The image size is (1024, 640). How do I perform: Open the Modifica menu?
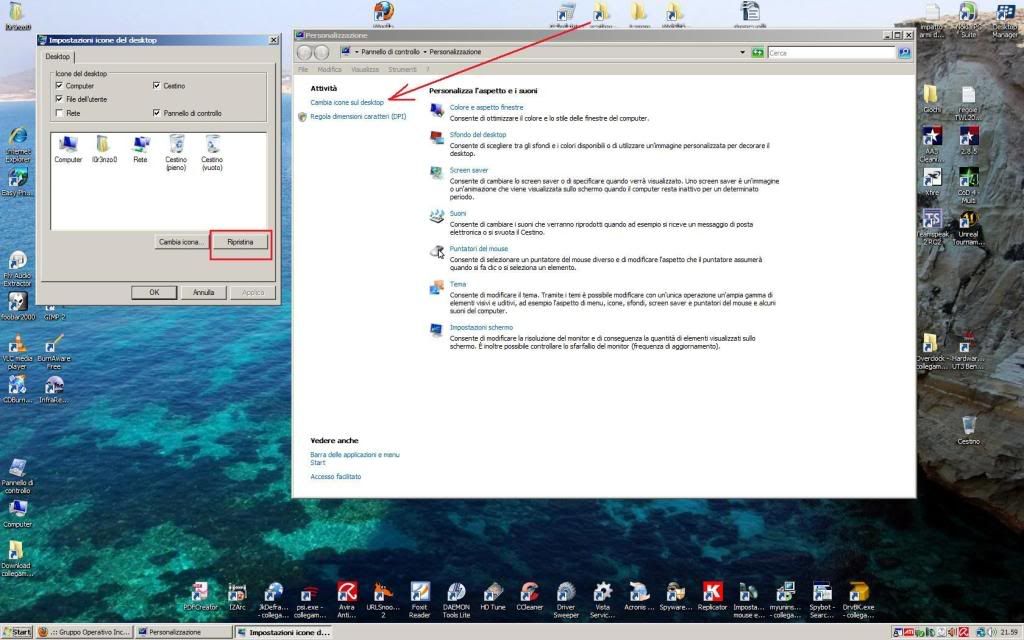pyautogui.click(x=329, y=70)
